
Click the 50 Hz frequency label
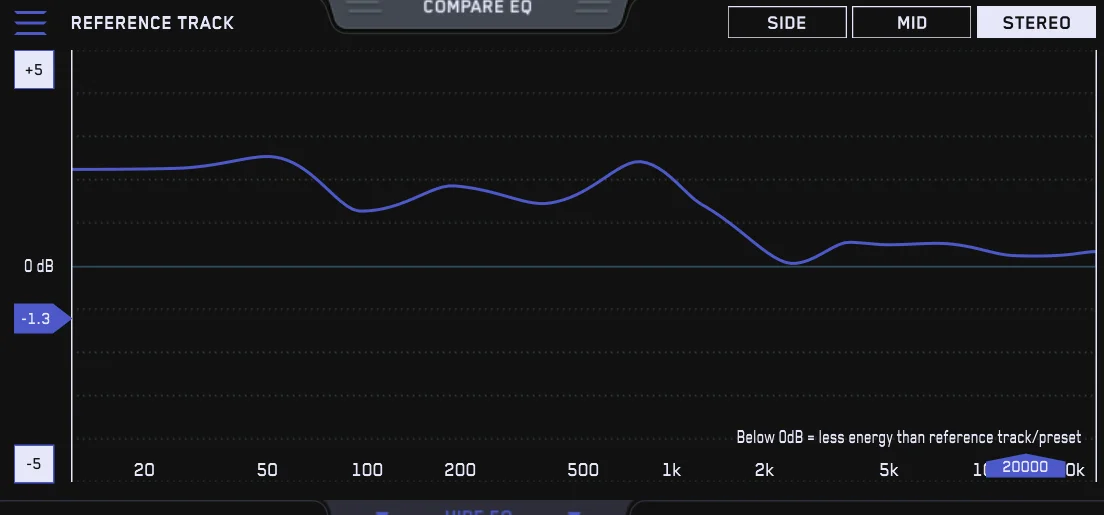tap(267, 470)
